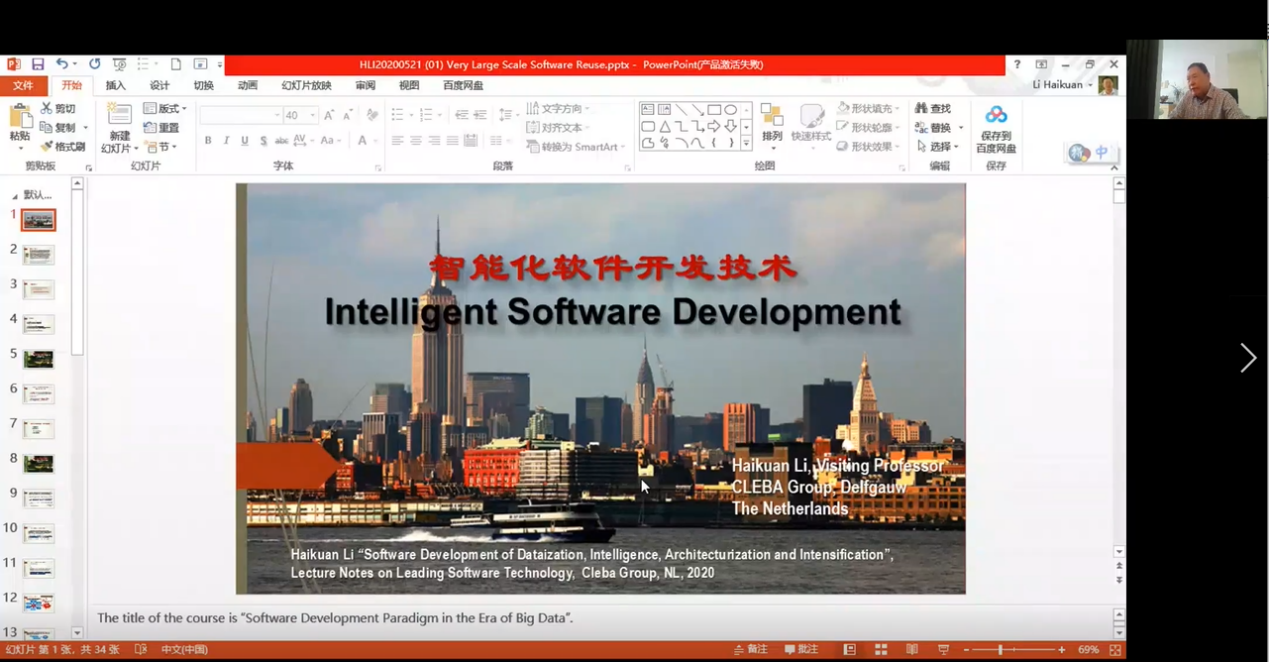This screenshot has width=1269, height=662.
Task: Click the Save icon in quick access toolbar
Action: click(x=37, y=64)
